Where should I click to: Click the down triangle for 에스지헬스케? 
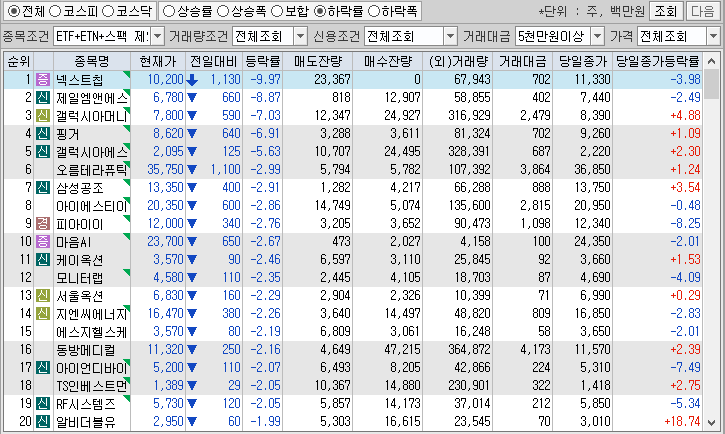[x=192, y=332]
